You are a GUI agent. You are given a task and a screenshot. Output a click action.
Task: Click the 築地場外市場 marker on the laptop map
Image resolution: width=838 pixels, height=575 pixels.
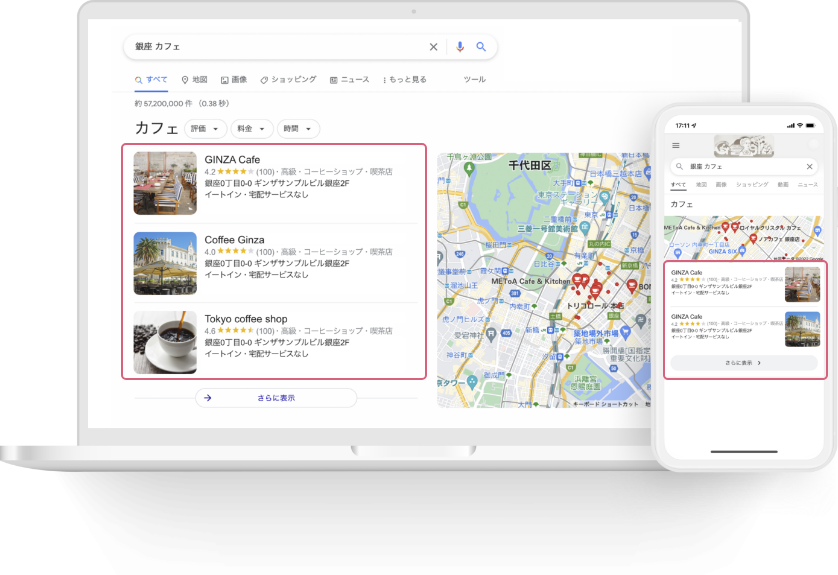tap(625, 333)
